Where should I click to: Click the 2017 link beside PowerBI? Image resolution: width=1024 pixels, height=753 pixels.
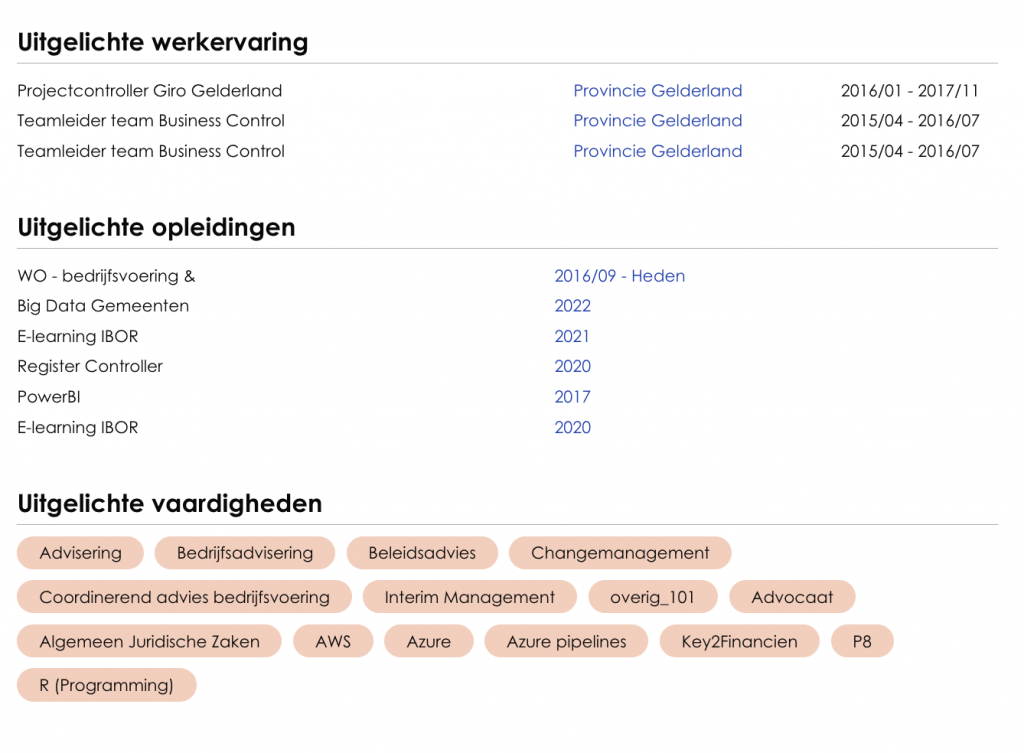pos(572,397)
